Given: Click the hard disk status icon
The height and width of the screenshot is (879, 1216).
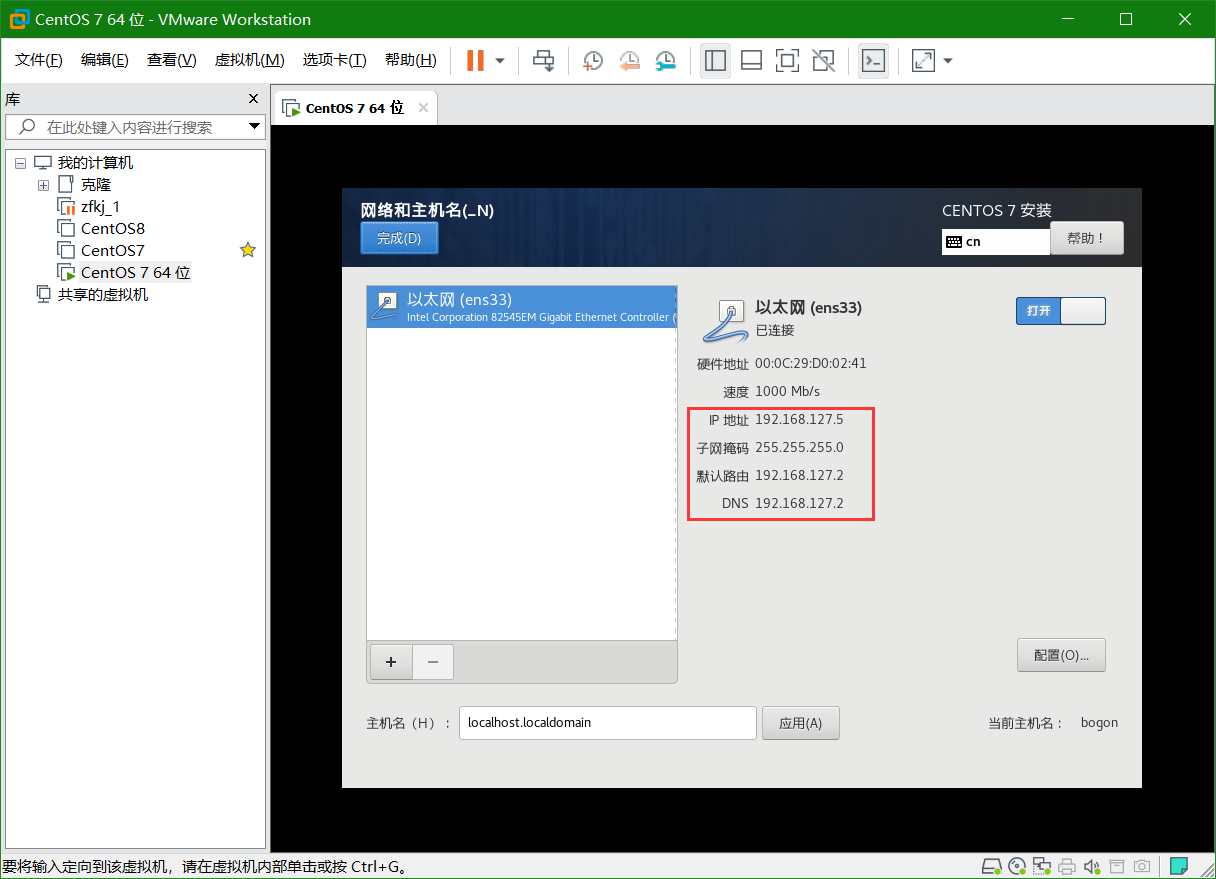Looking at the screenshot, I should coord(991,866).
